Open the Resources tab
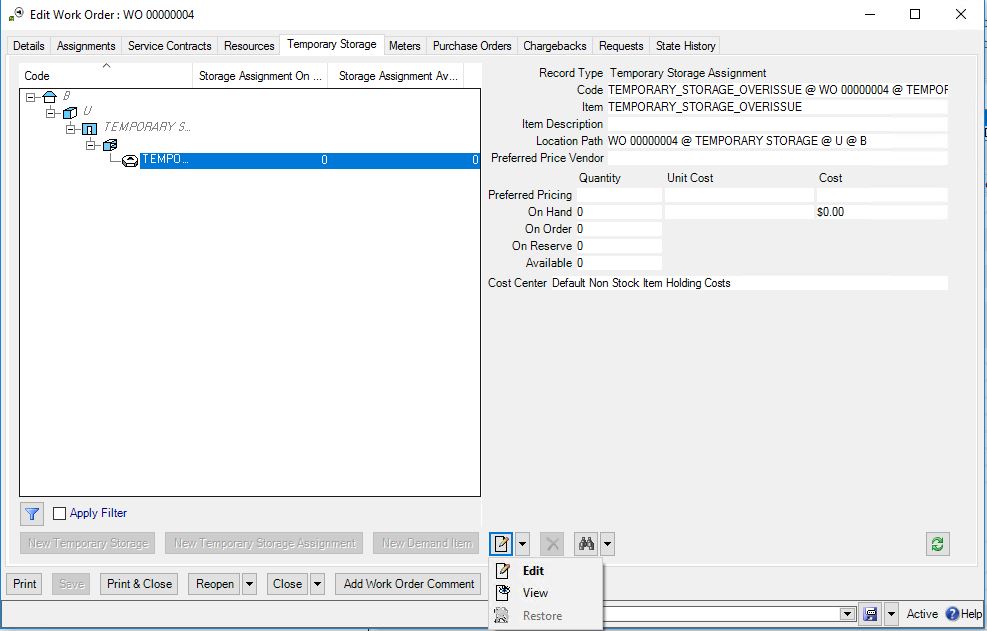The width and height of the screenshot is (987, 631). (x=249, y=46)
